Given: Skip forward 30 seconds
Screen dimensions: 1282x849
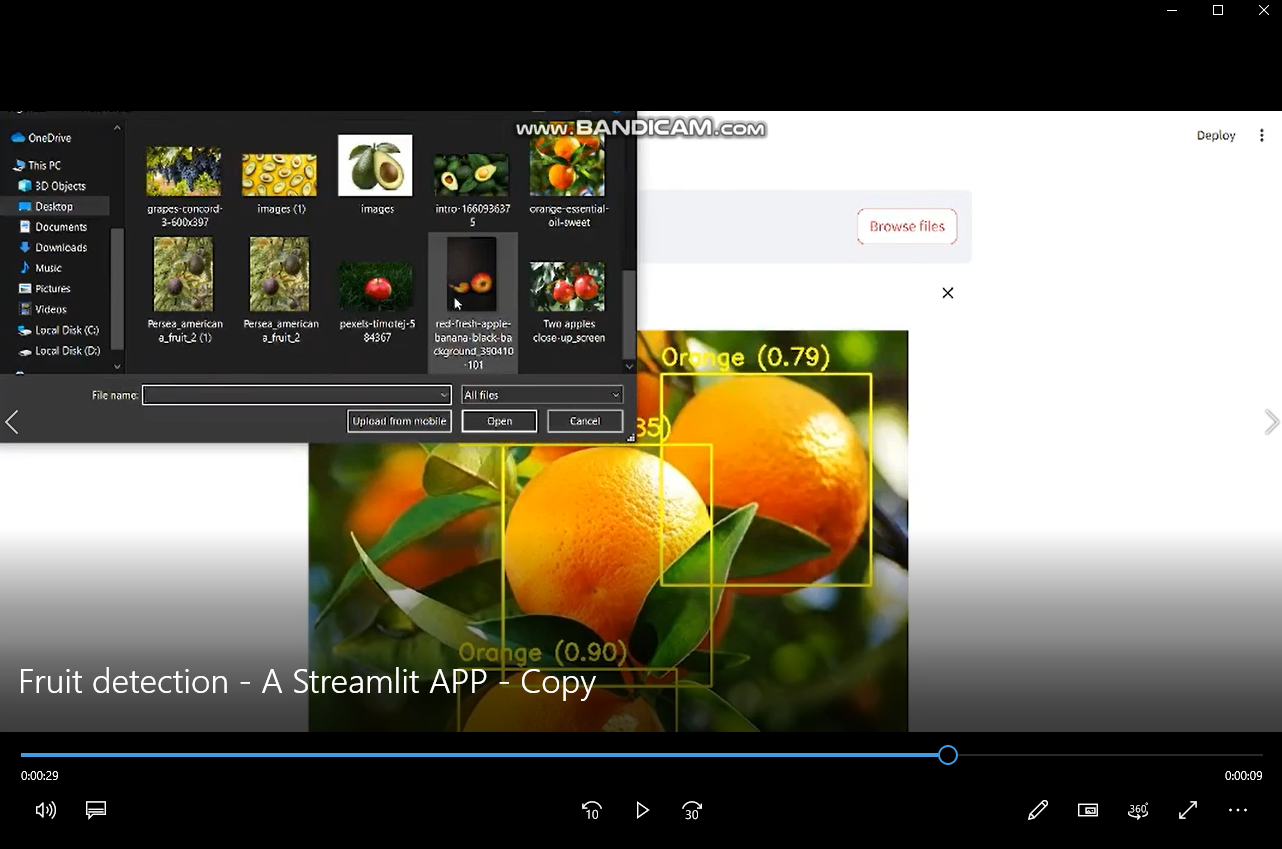Looking at the screenshot, I should click(x=692, y=810).
